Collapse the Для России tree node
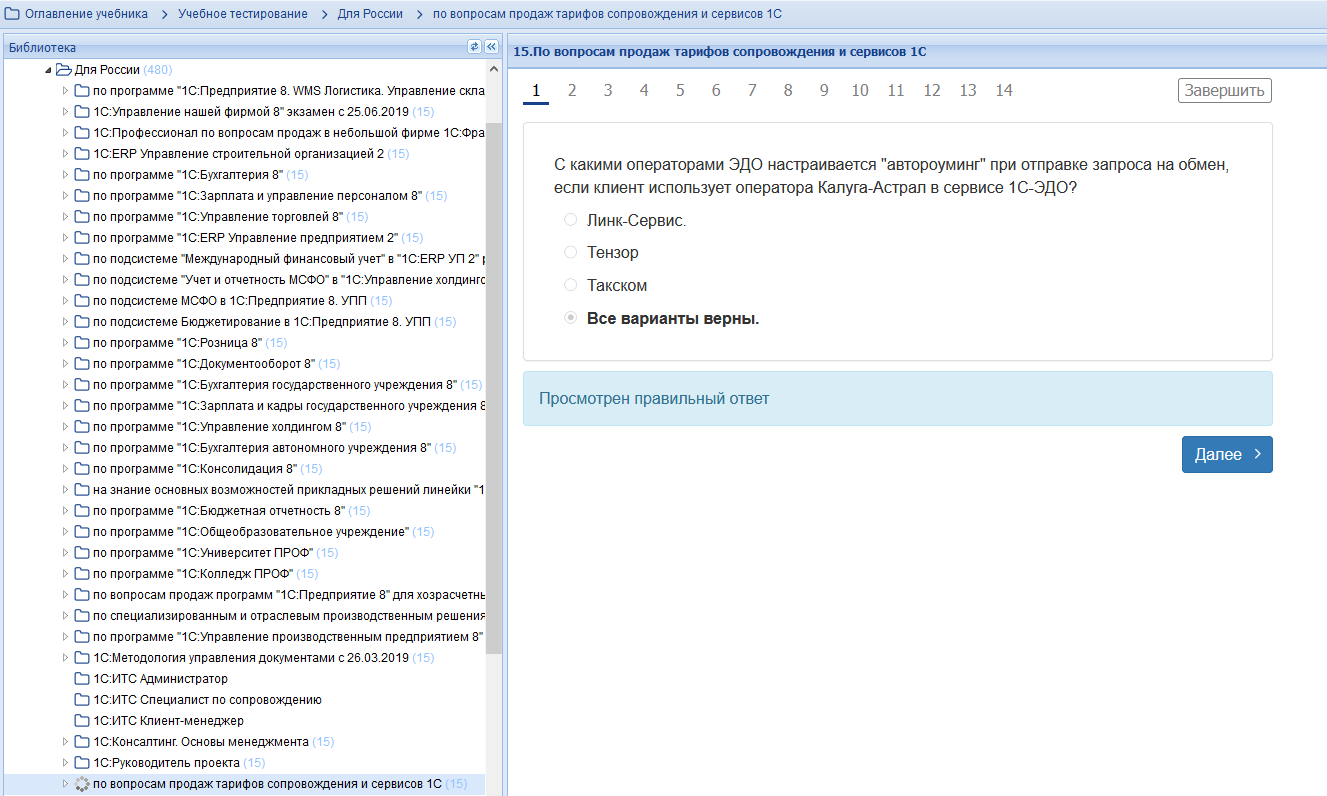 tap(48, 70)
